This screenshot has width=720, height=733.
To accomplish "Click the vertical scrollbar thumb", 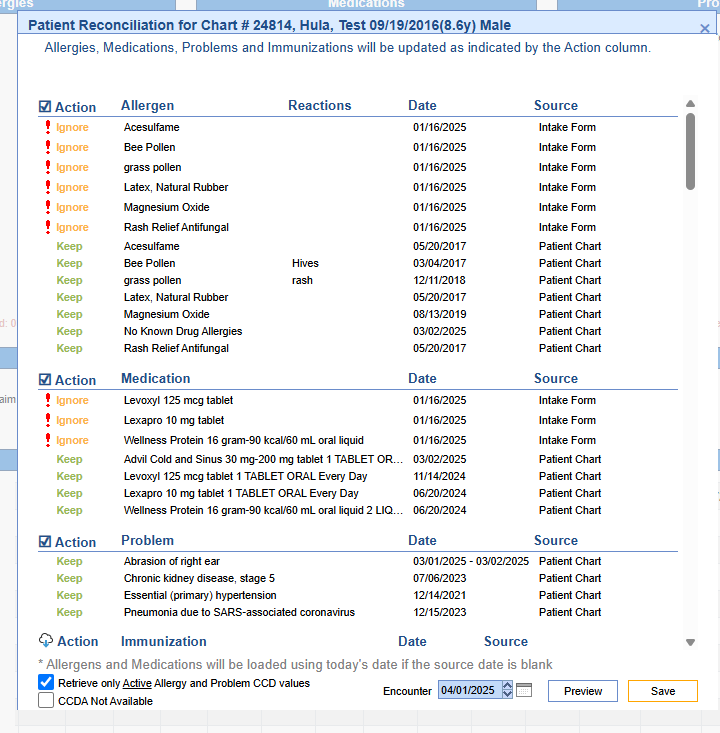I will click(690, 151).
